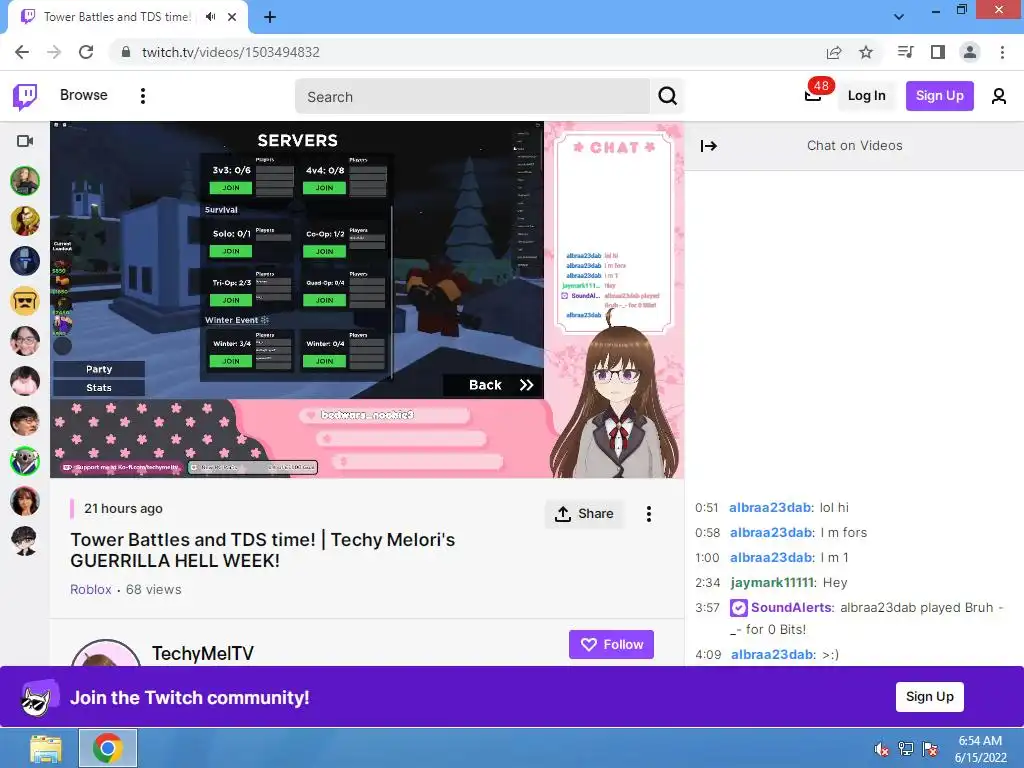
Task: Jump to 4:09 chat timestamp
Action: [x=708, y=654]
